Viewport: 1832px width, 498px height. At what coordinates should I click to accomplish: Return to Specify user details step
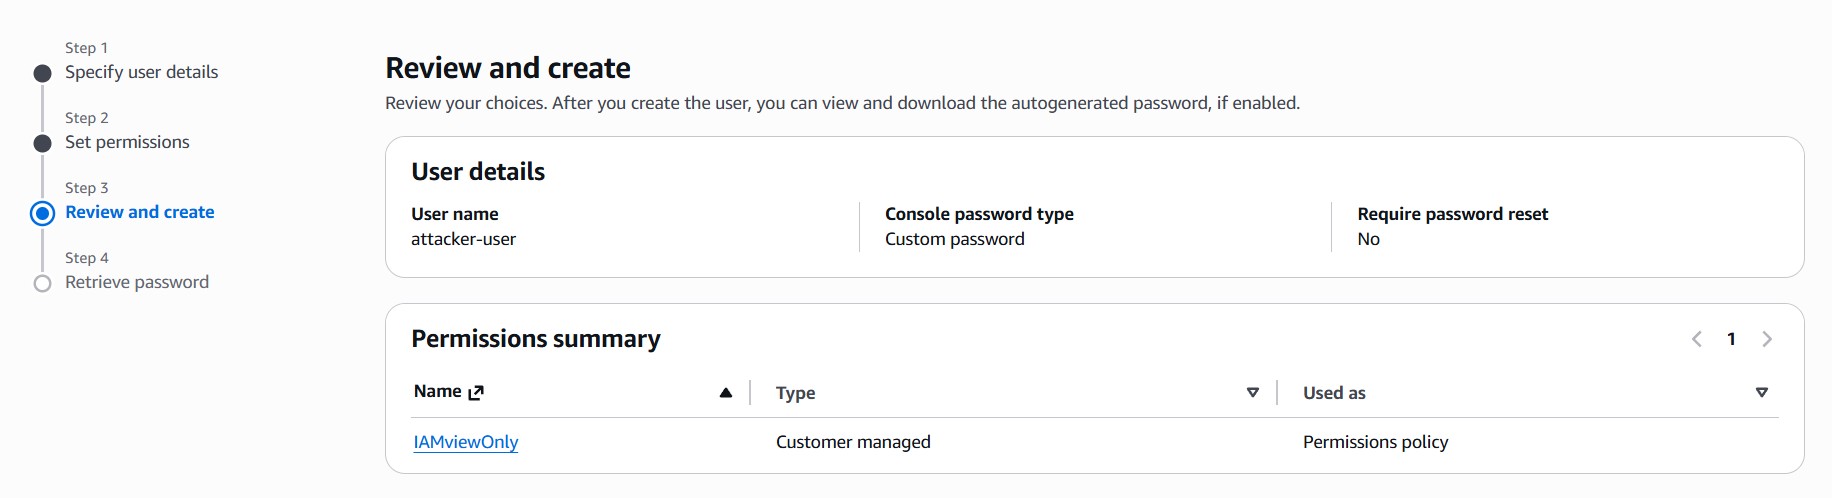[141, 72]
